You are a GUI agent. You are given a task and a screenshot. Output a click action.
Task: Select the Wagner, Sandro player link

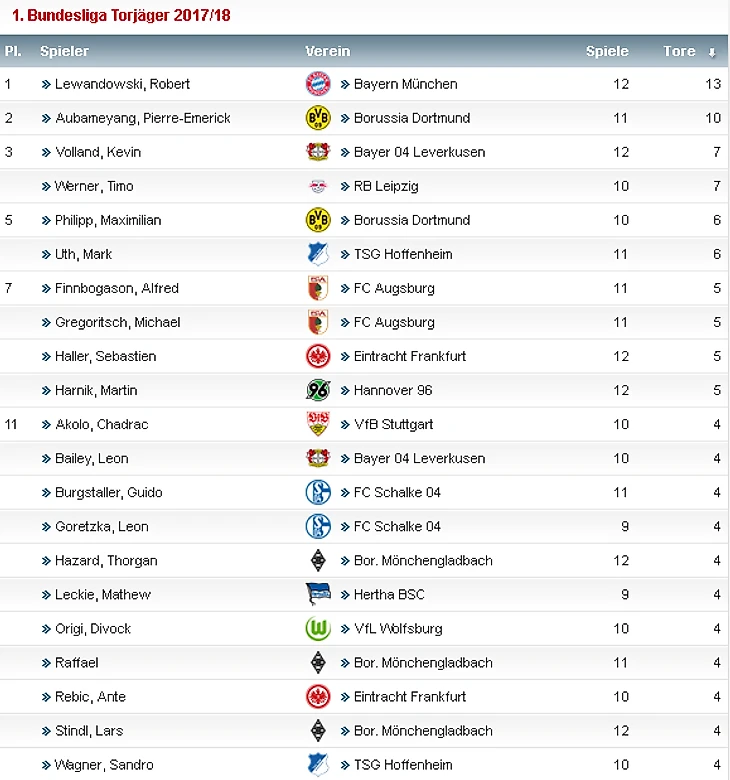[x=104, y=765]
